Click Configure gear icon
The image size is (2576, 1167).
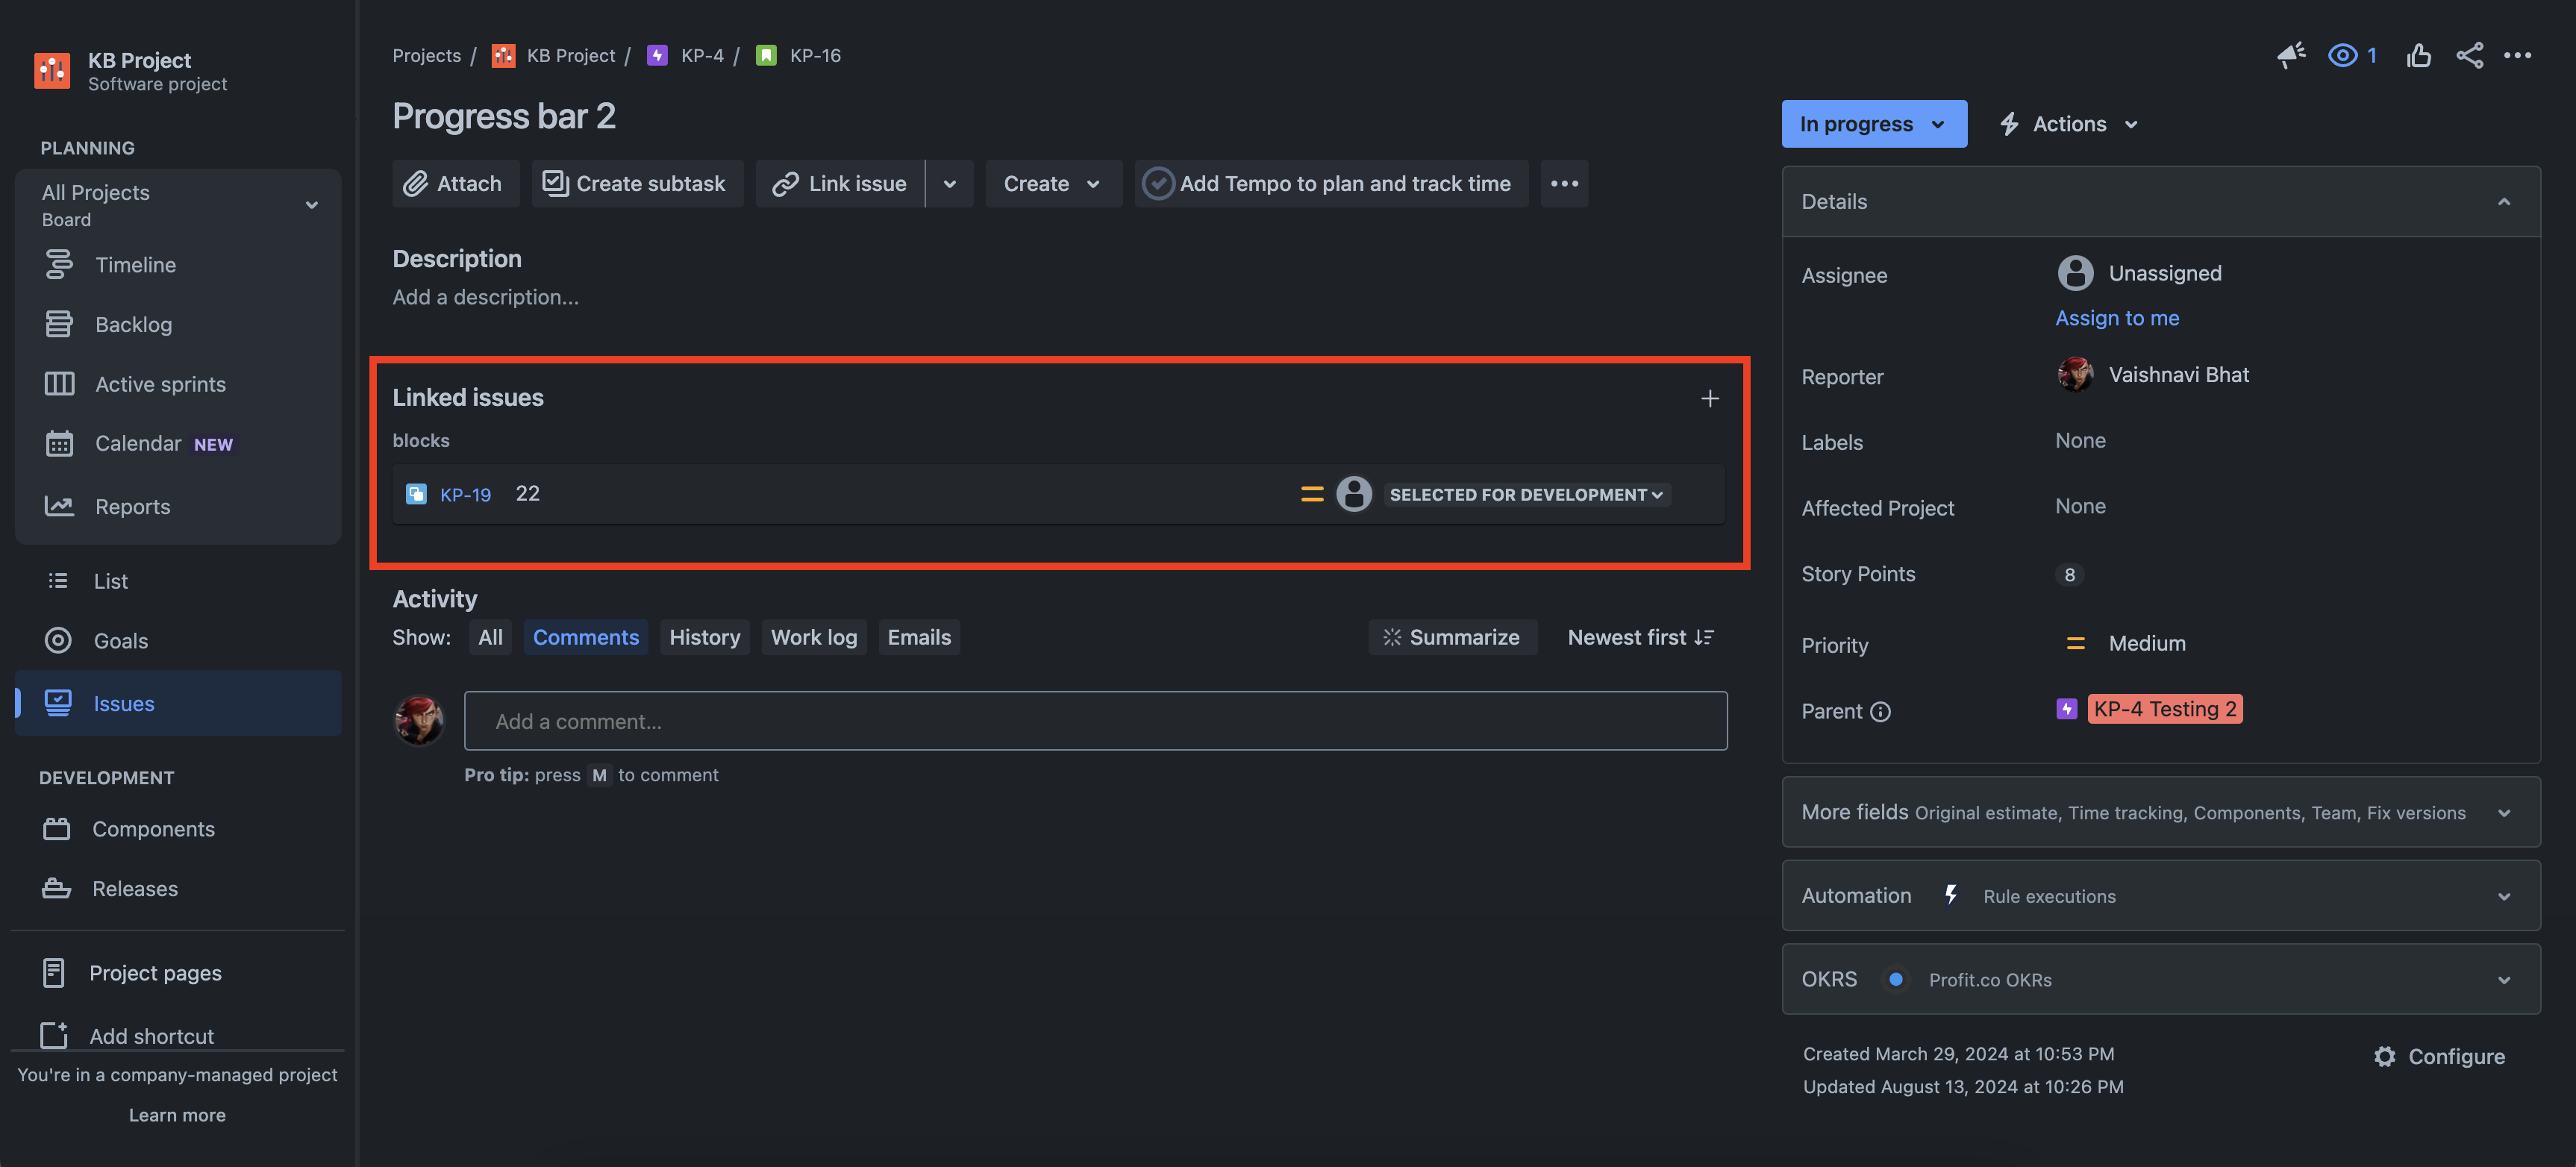pyautogui.click(x=2385, y=1056)
